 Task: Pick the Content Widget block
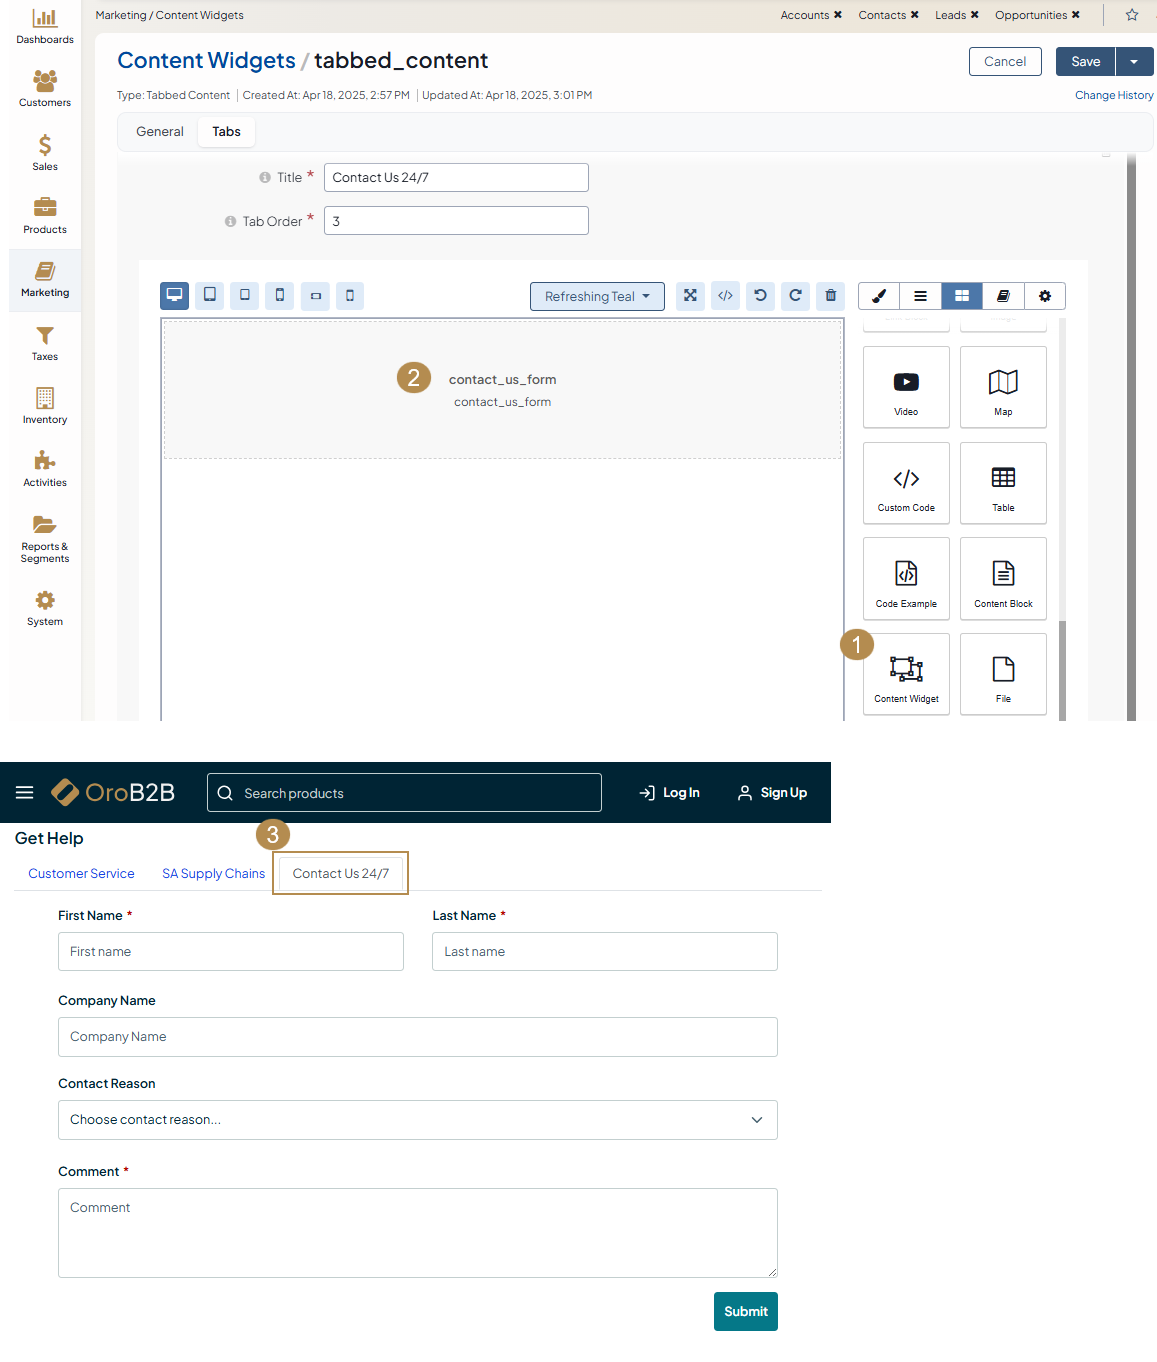pyautogui.click(x=906, y=675)
